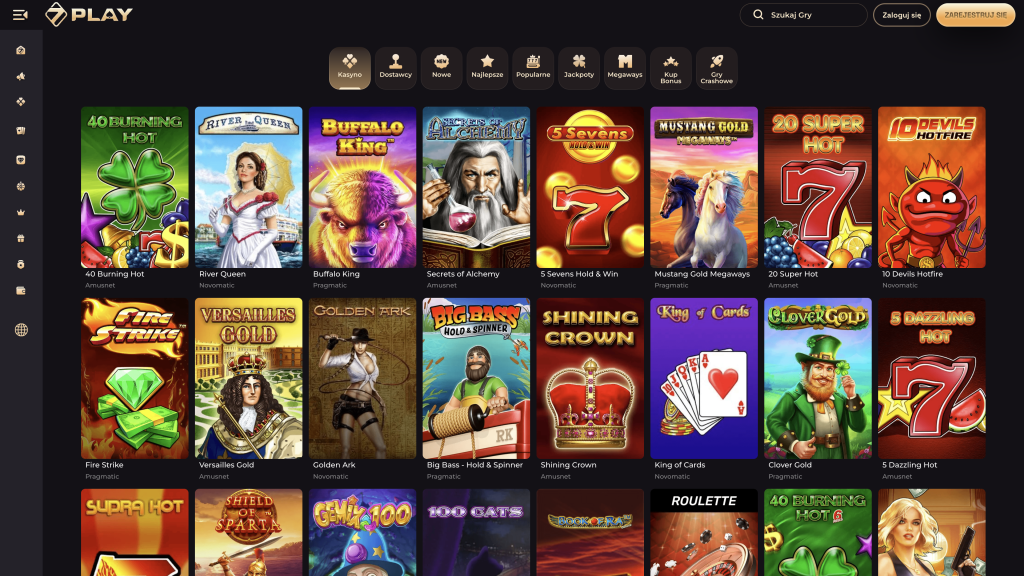Open the Versailles Gold game tile
Viewport: 1024px width, 576px height.
tap(248, 378)
